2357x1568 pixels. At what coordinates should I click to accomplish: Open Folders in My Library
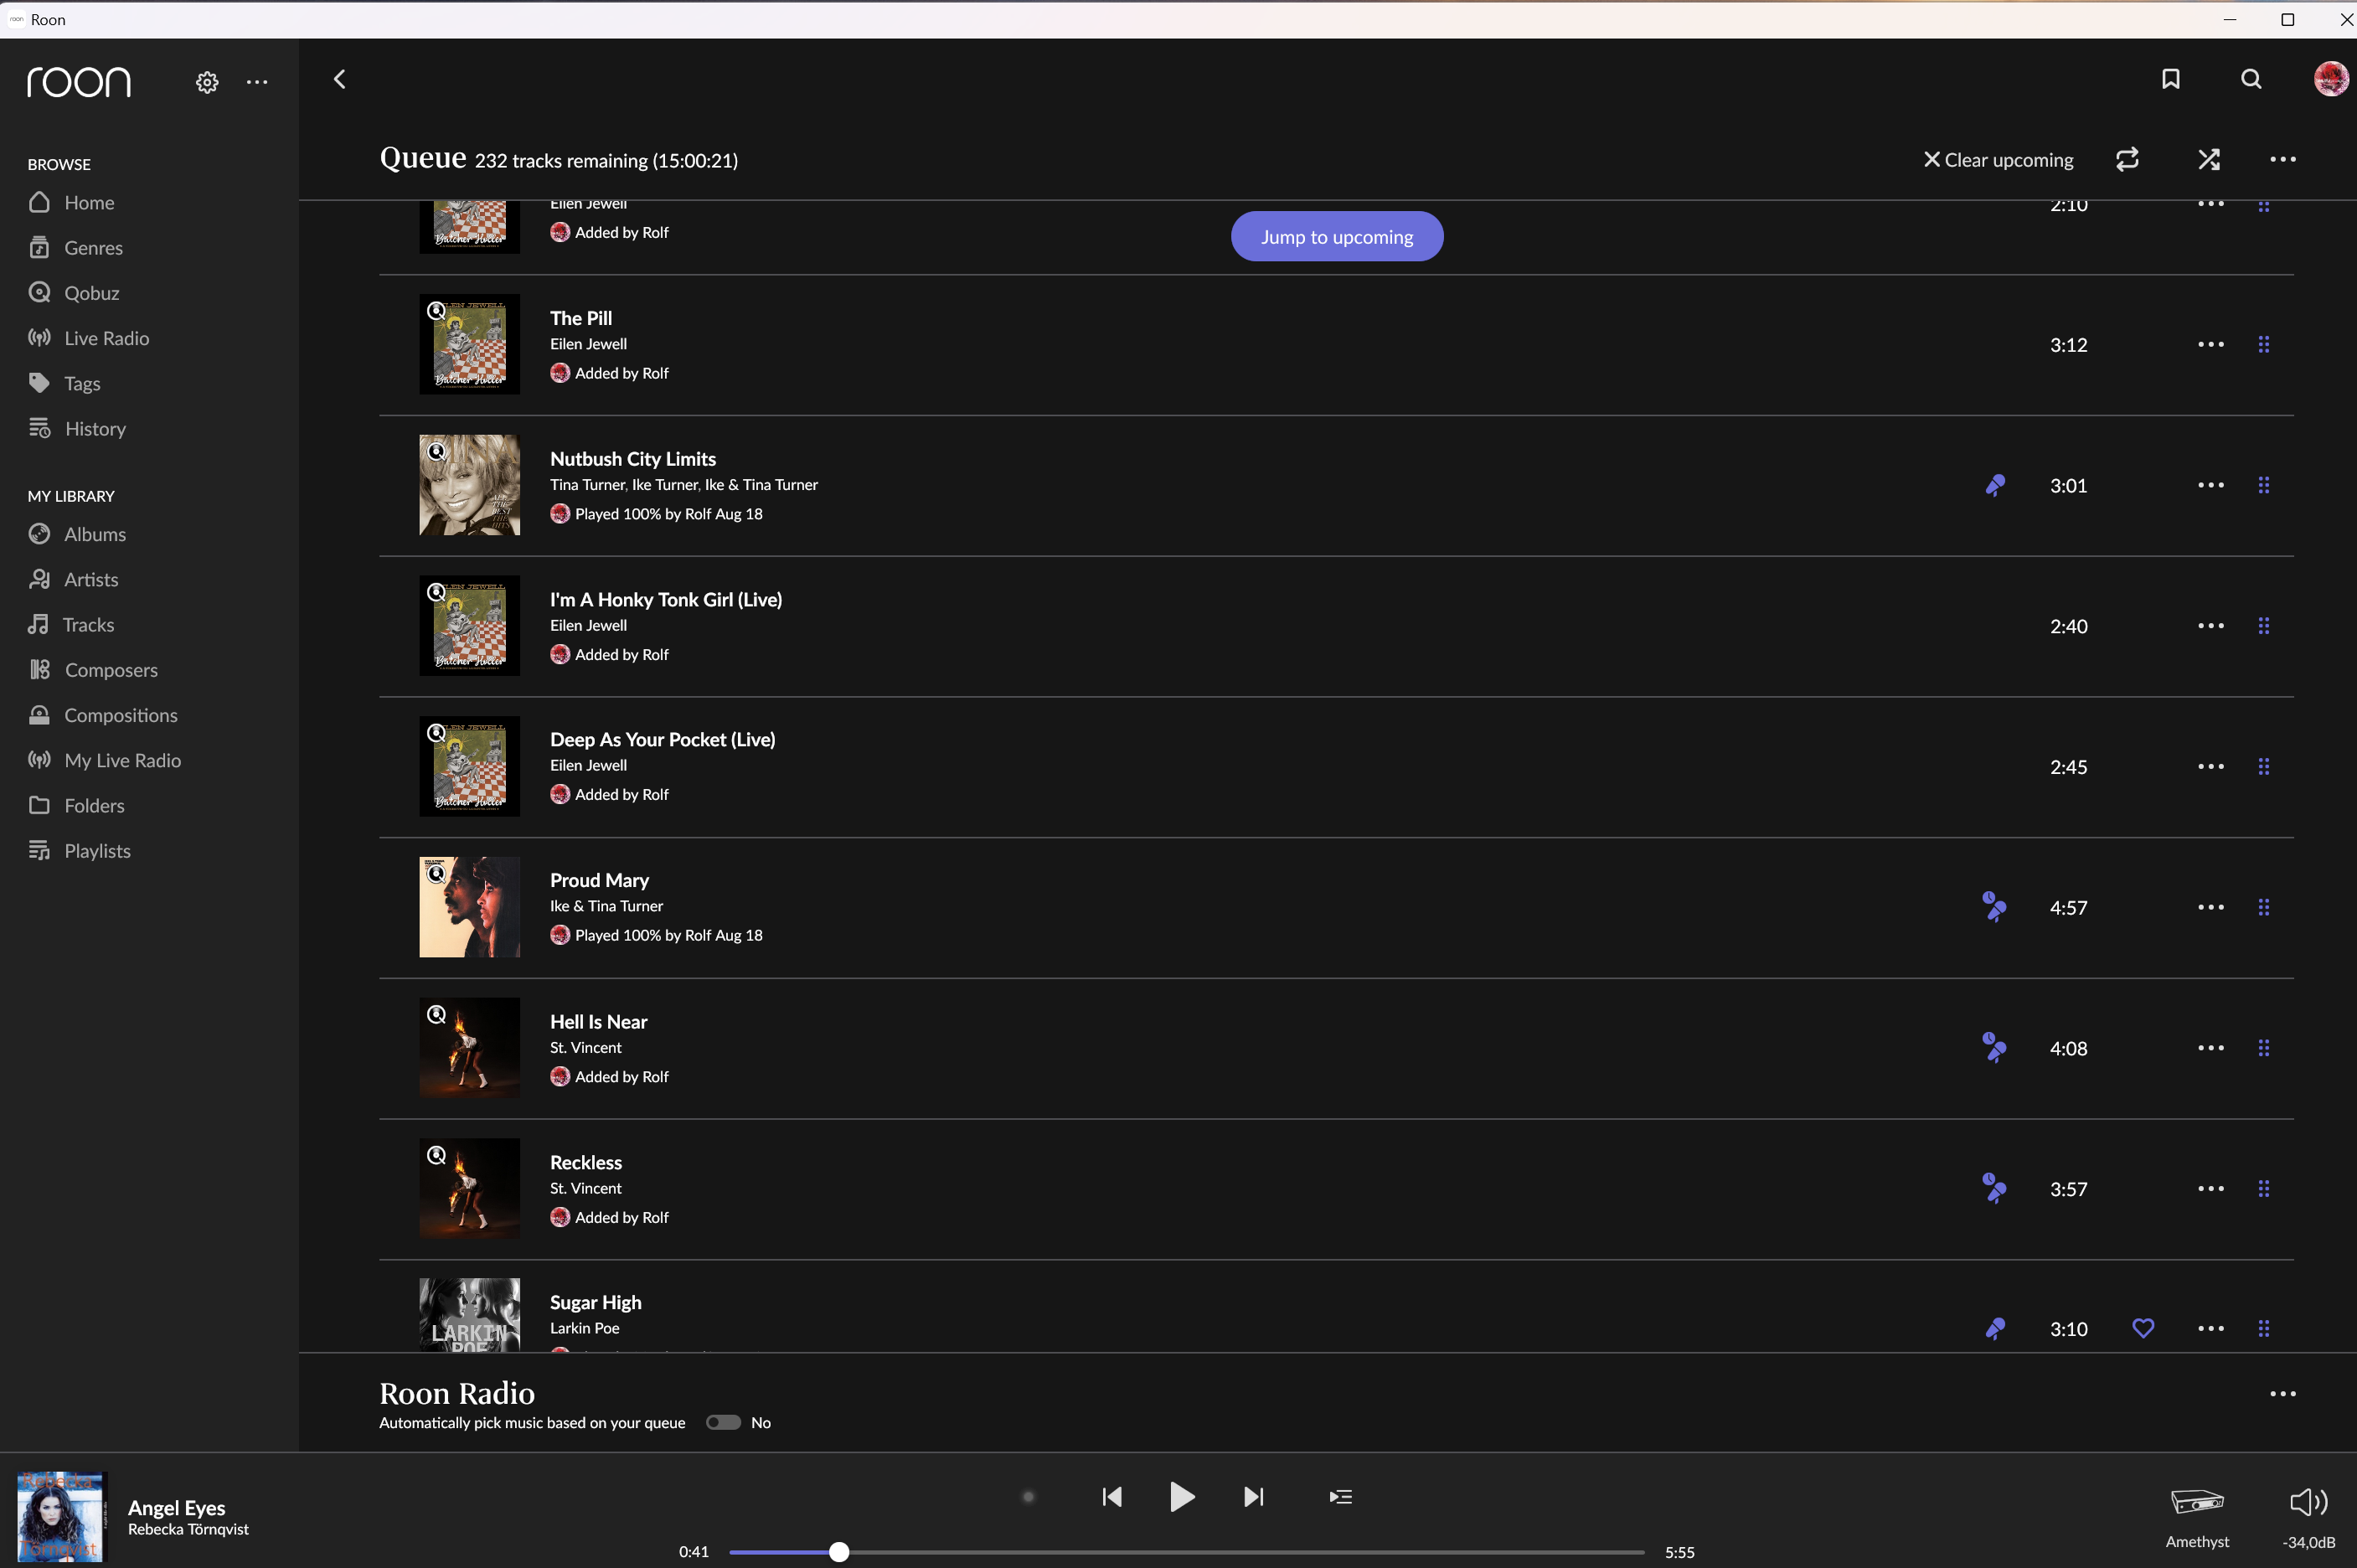pos(77,805)
